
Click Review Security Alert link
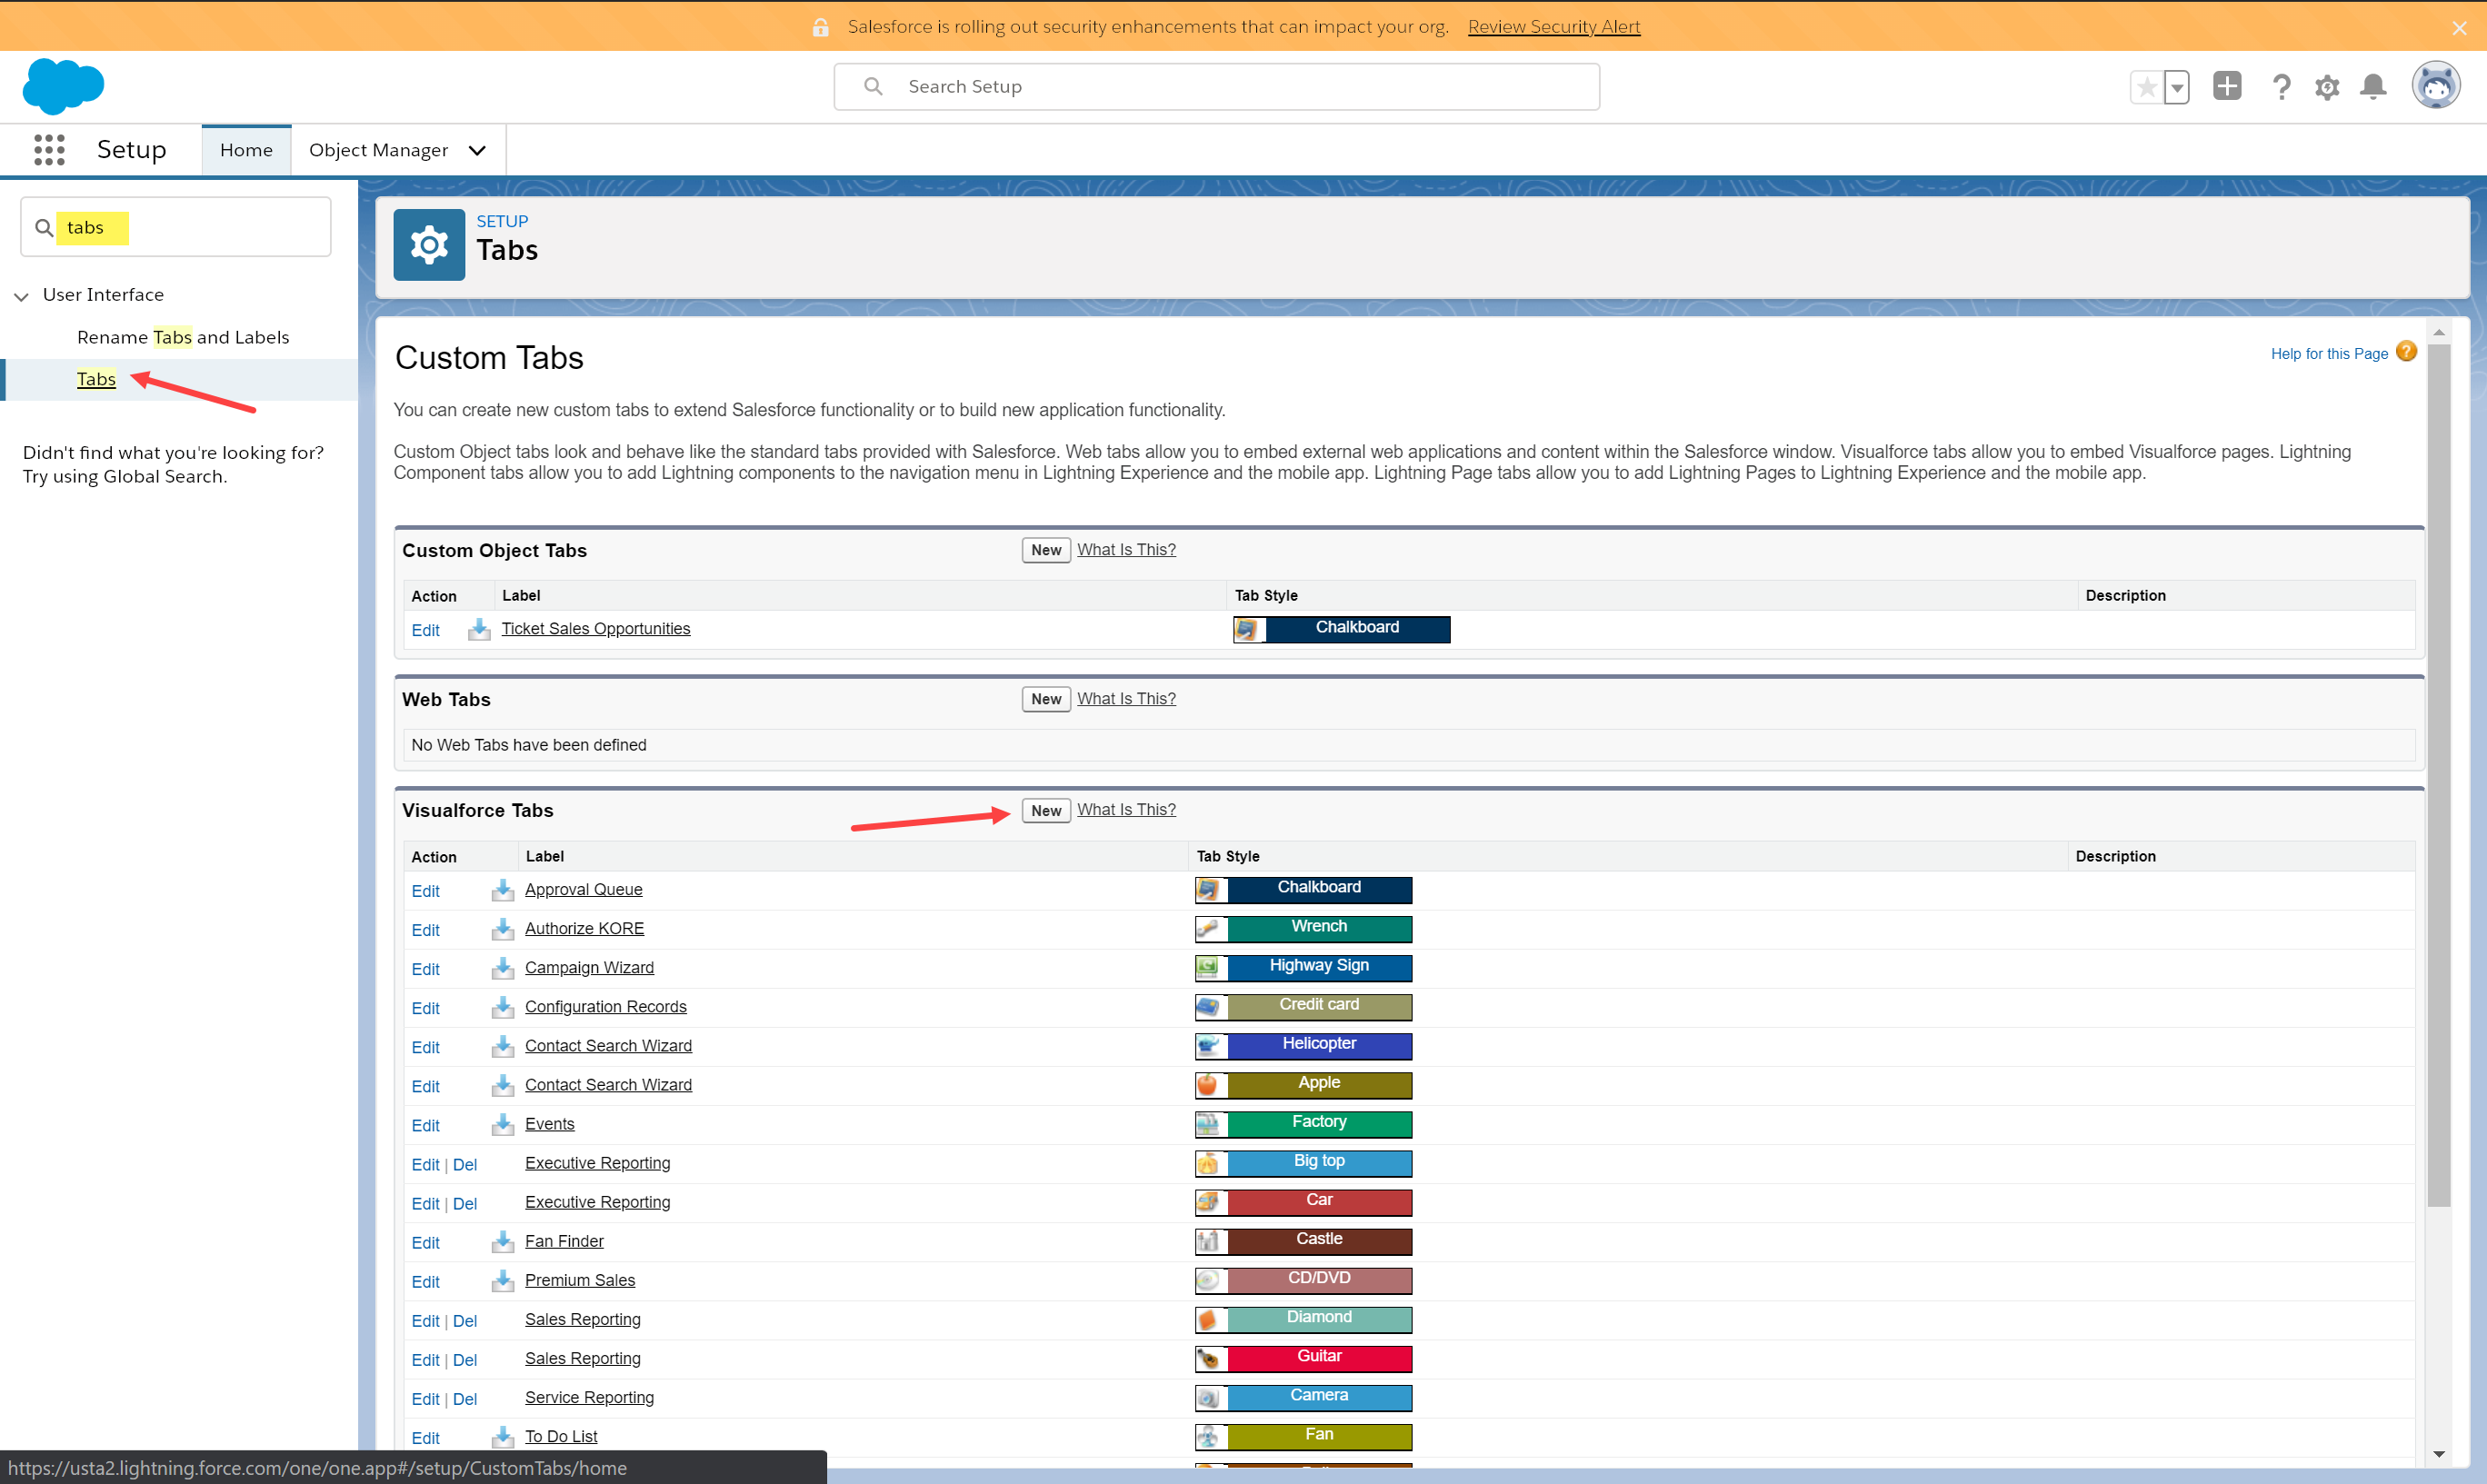click(x=1554, y=27)
